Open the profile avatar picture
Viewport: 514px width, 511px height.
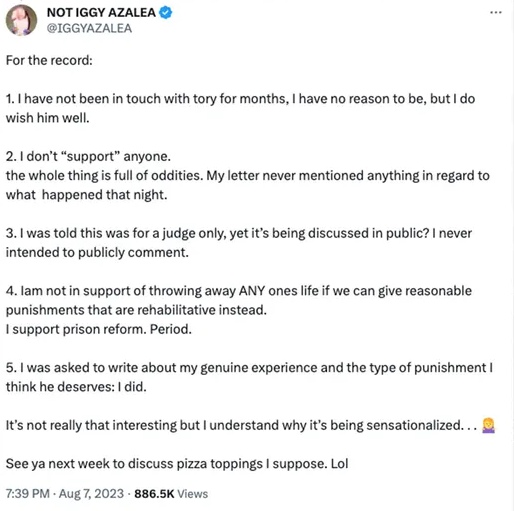pyautogui.click(x=21, y=20)
